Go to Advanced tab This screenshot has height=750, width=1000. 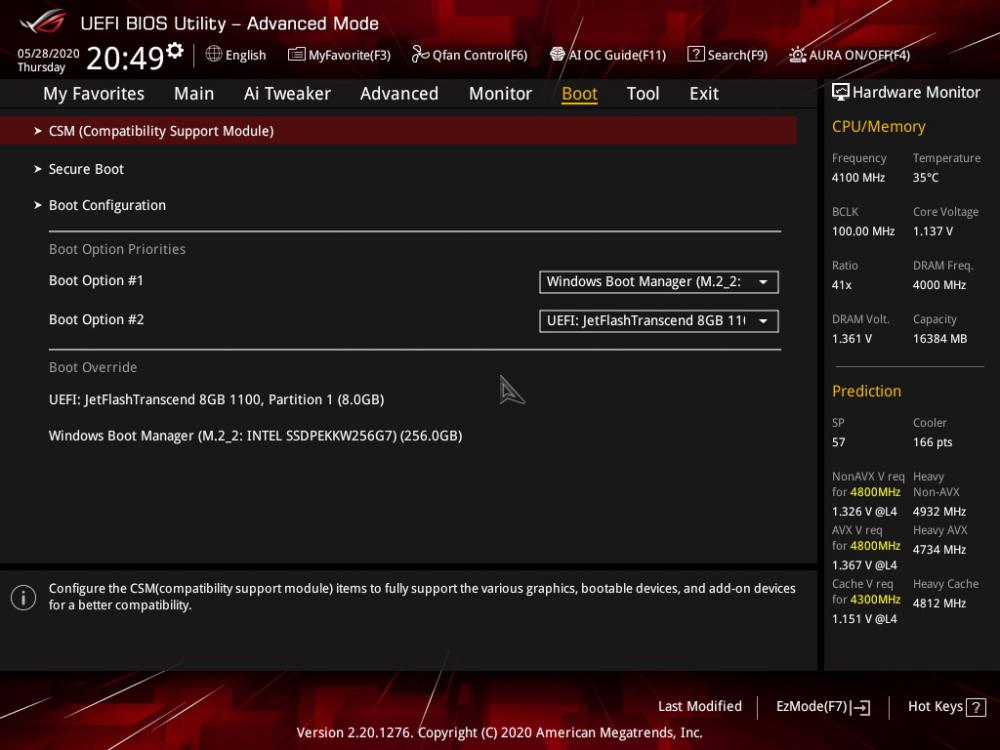point(399,94)
